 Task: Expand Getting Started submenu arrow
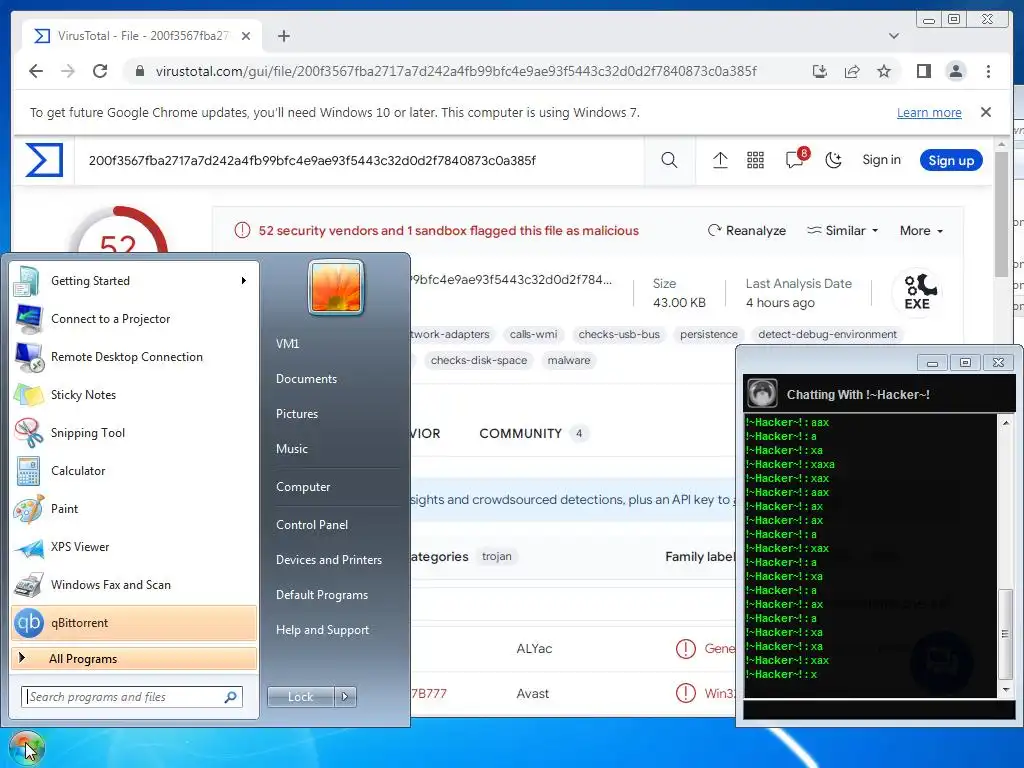point(244,281)
